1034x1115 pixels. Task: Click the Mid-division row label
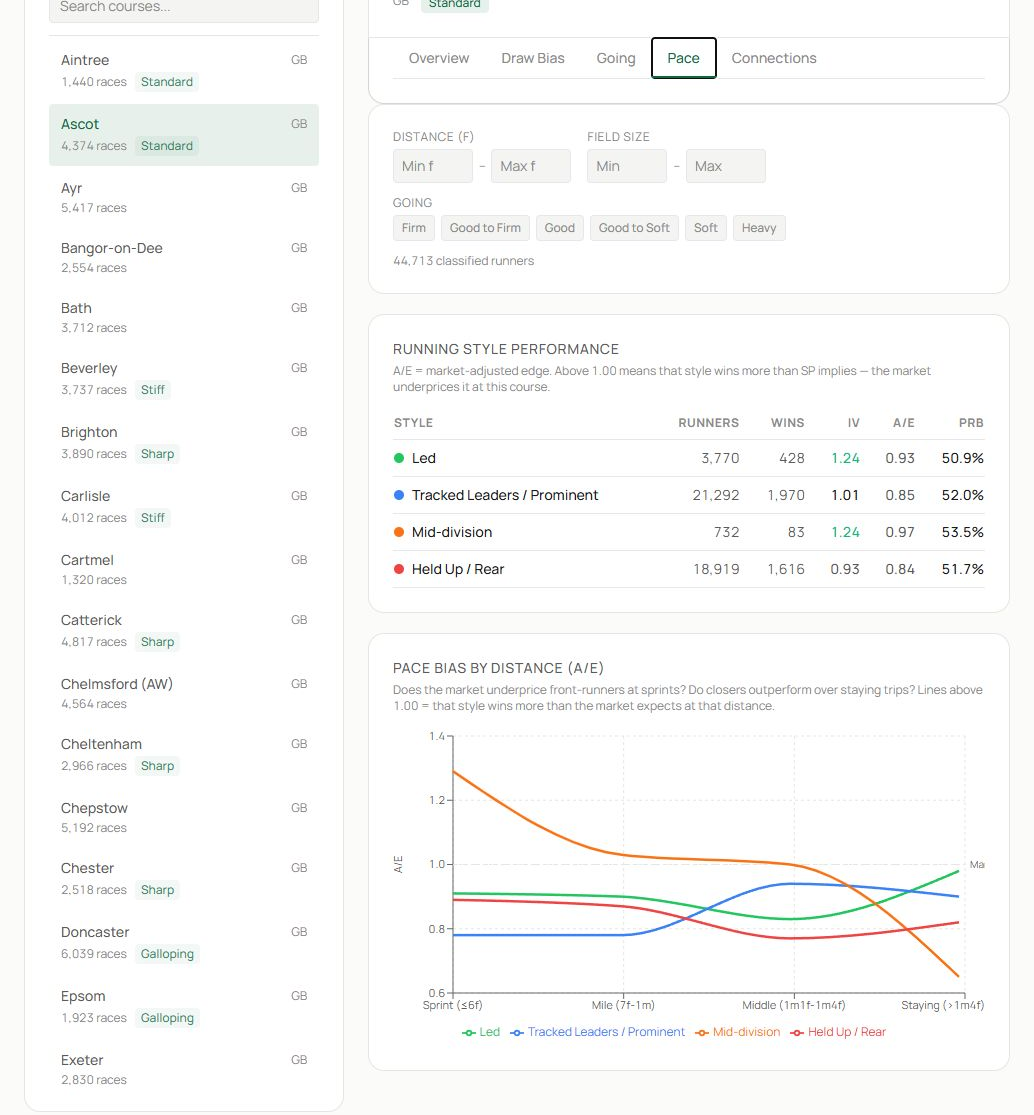tap(452, 532)
